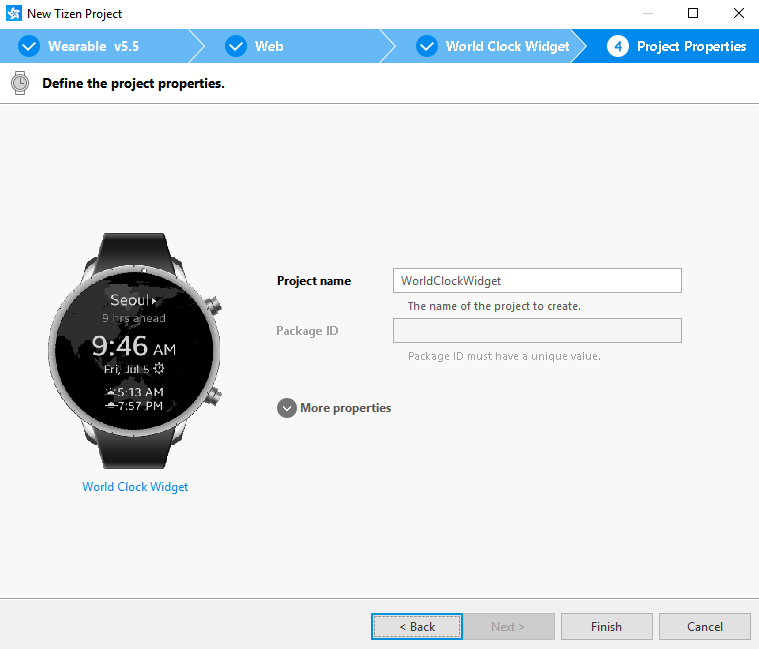This screenshot has width=759, height=649.
Task: Switch to the Web wizard step label
Action: (269, 46)
